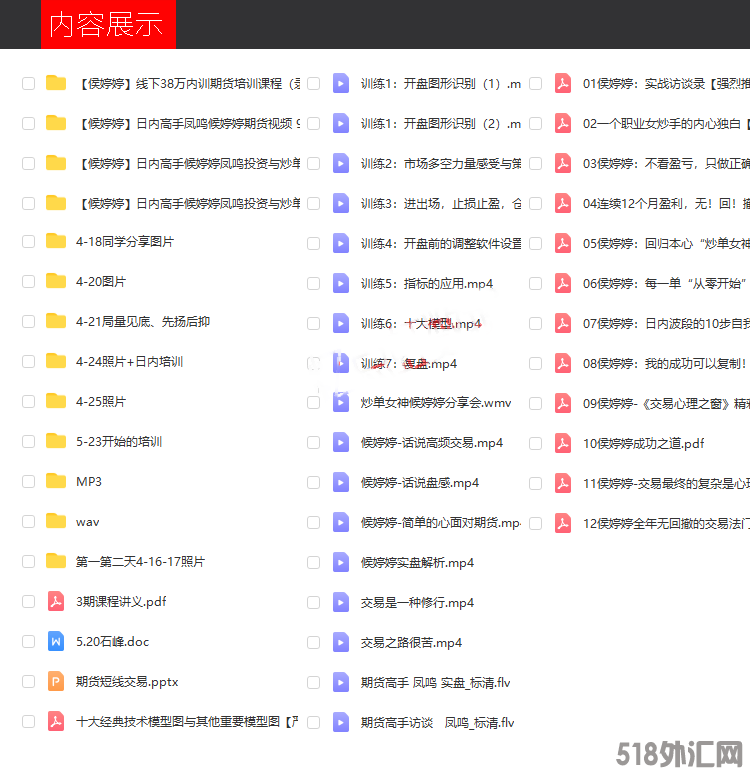Open file 训练1:开盘图形识别(1)

tap(440, 83)
